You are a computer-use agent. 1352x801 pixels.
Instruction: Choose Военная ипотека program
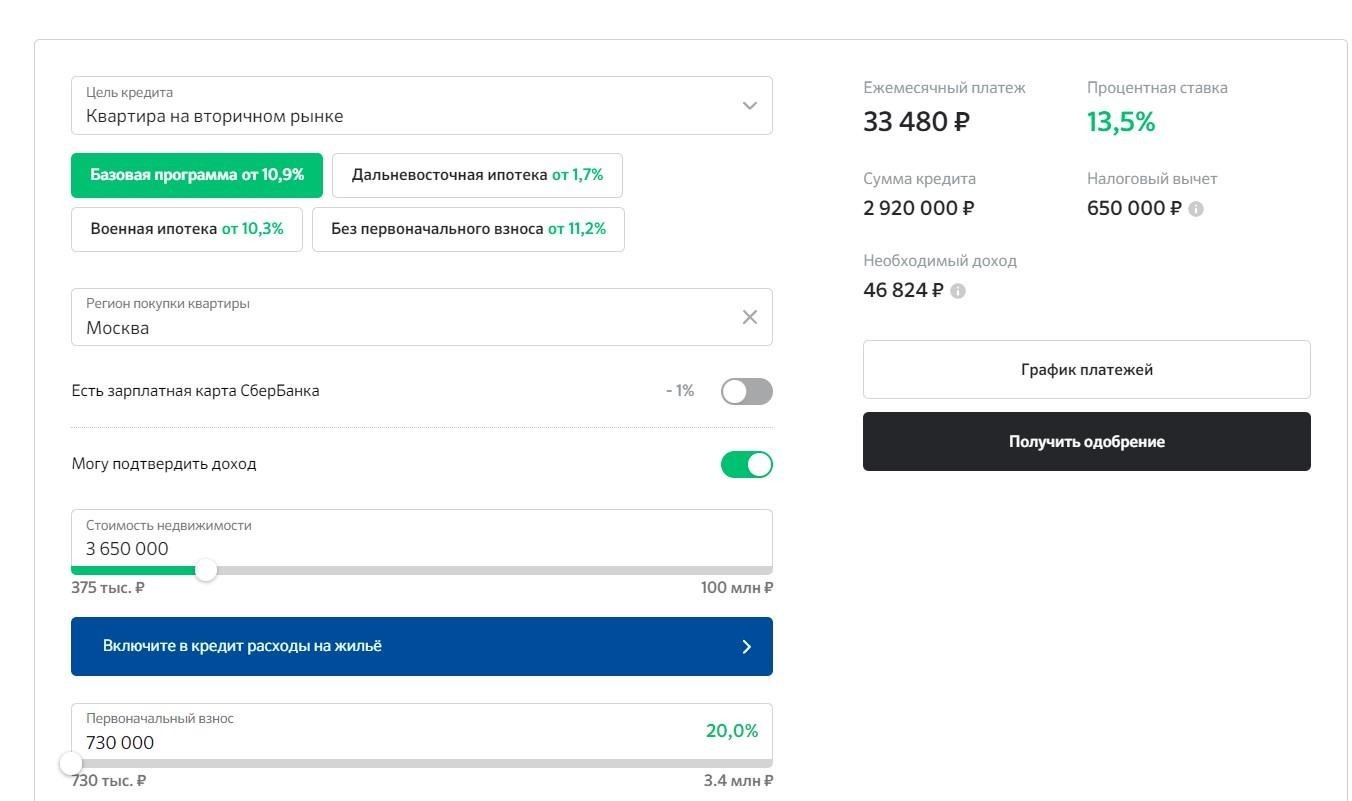(x=187, y=229)
